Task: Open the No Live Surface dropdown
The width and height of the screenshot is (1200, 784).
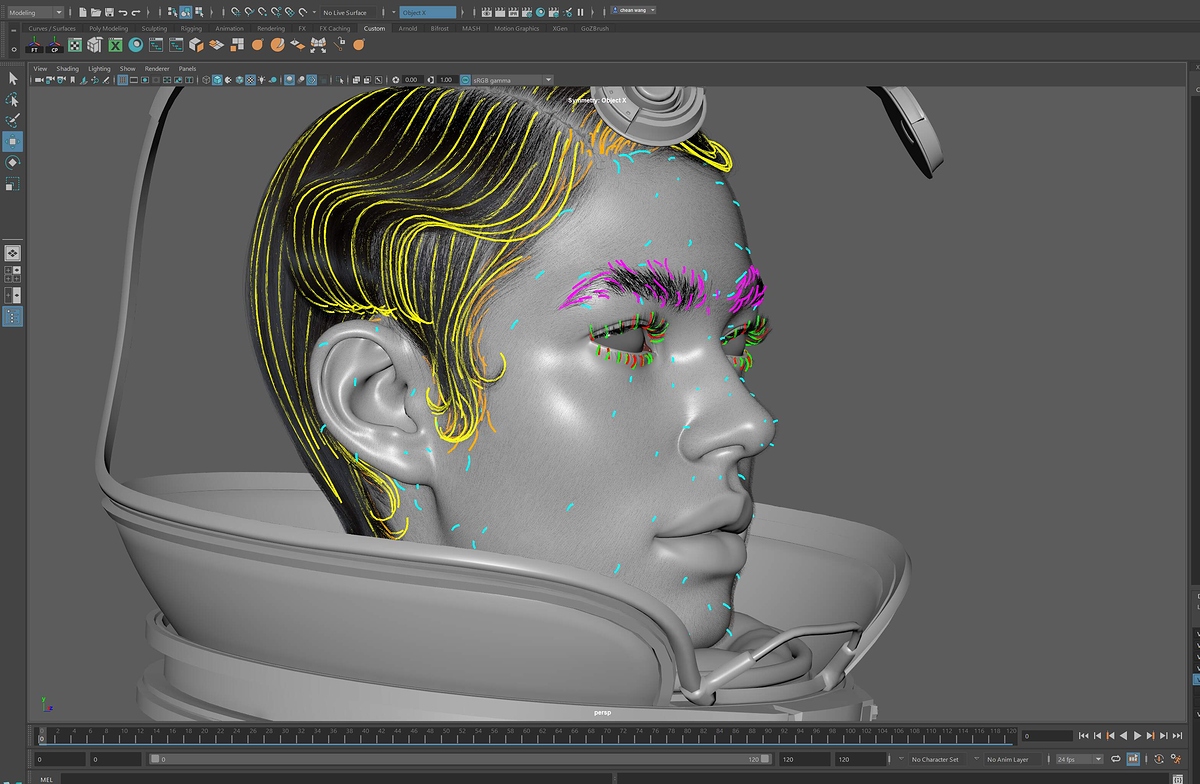Action: coord(350,12)
